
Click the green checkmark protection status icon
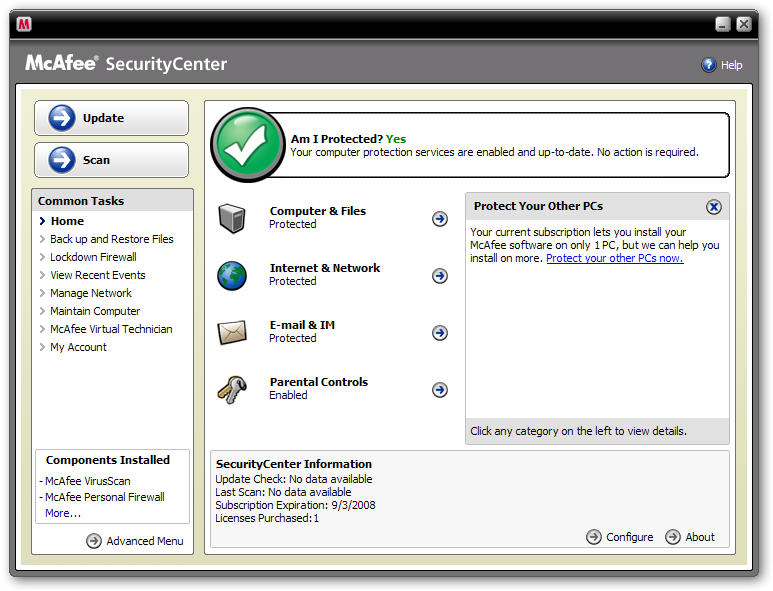click(246, 146)
